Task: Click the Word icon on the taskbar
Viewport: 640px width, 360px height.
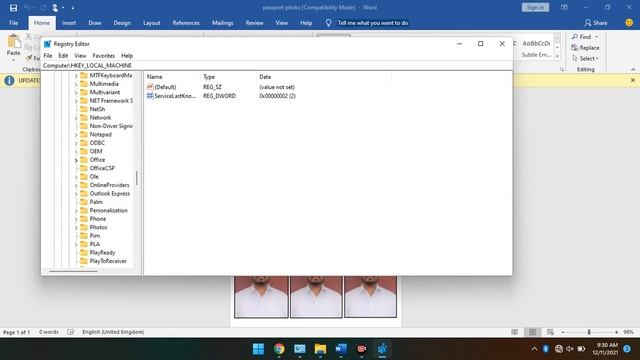Action: point(341,349)
